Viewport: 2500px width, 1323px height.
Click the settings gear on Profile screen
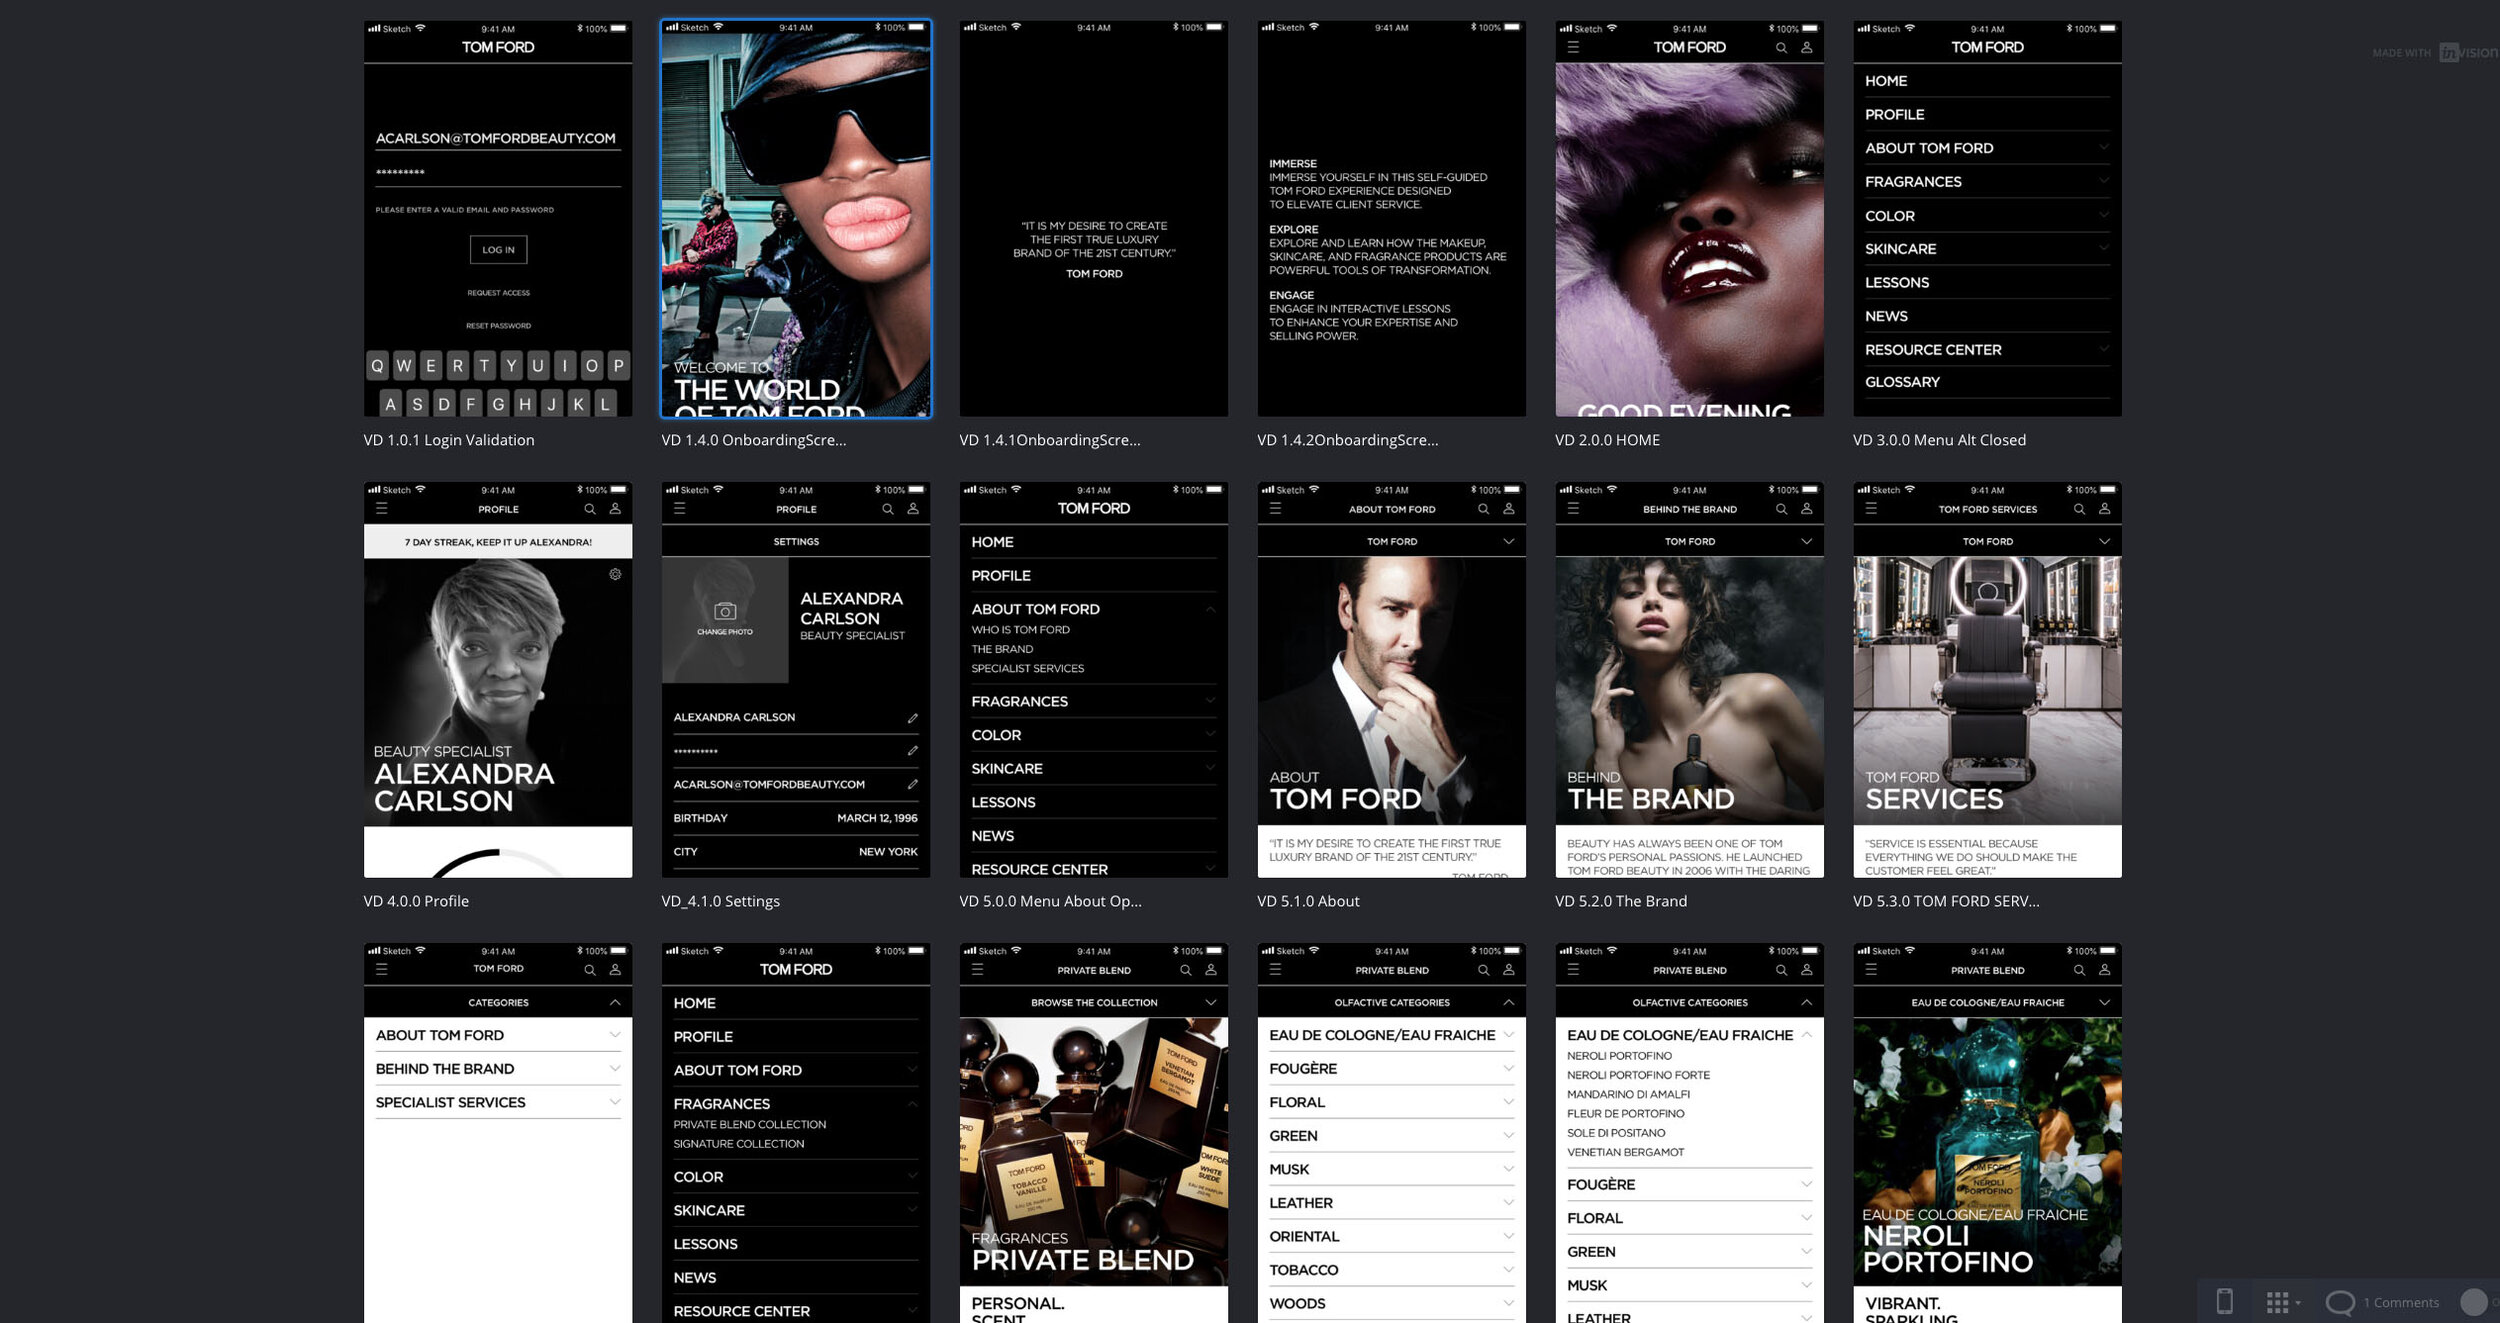click(x=615, y=574)
